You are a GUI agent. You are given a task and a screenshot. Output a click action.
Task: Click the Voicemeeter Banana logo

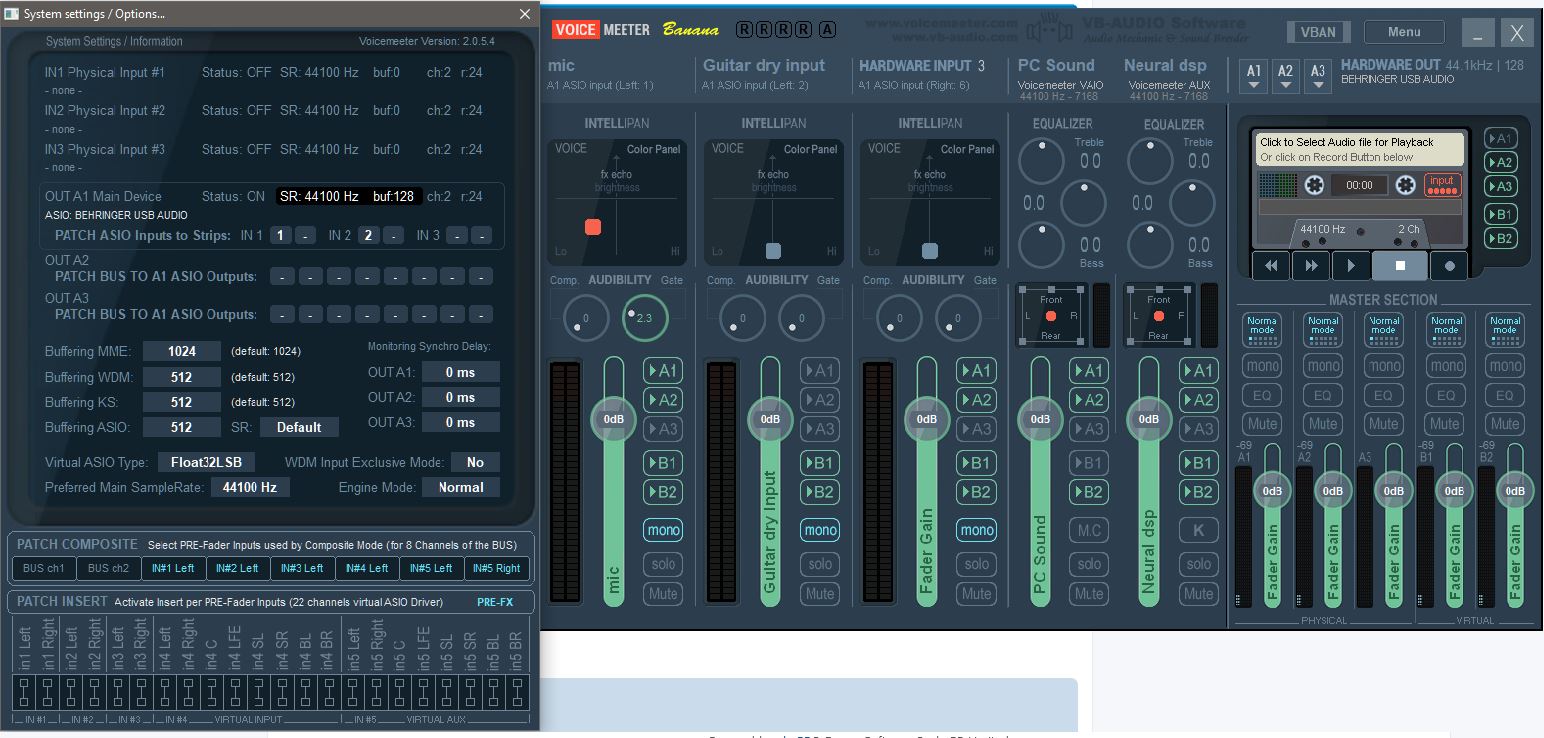[x=635, y=29]
